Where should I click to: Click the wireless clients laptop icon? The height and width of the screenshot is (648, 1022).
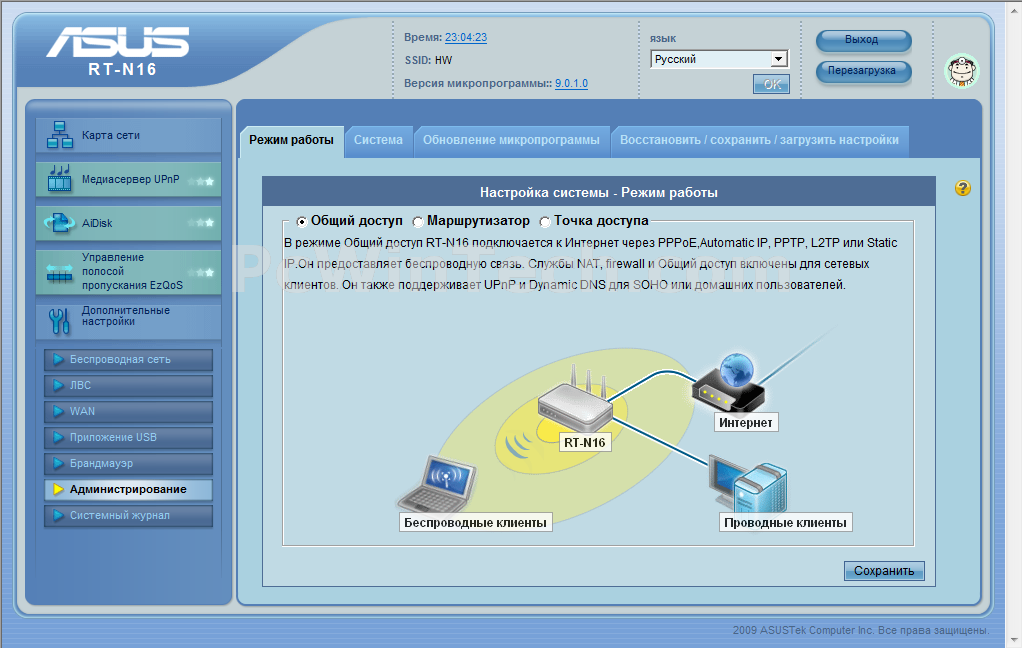[437, 486]
